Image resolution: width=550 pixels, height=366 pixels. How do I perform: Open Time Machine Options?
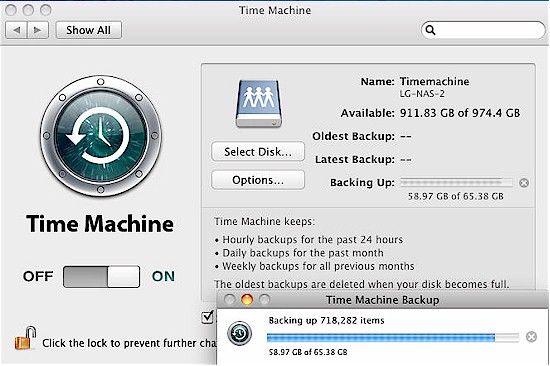pos(258,180)
